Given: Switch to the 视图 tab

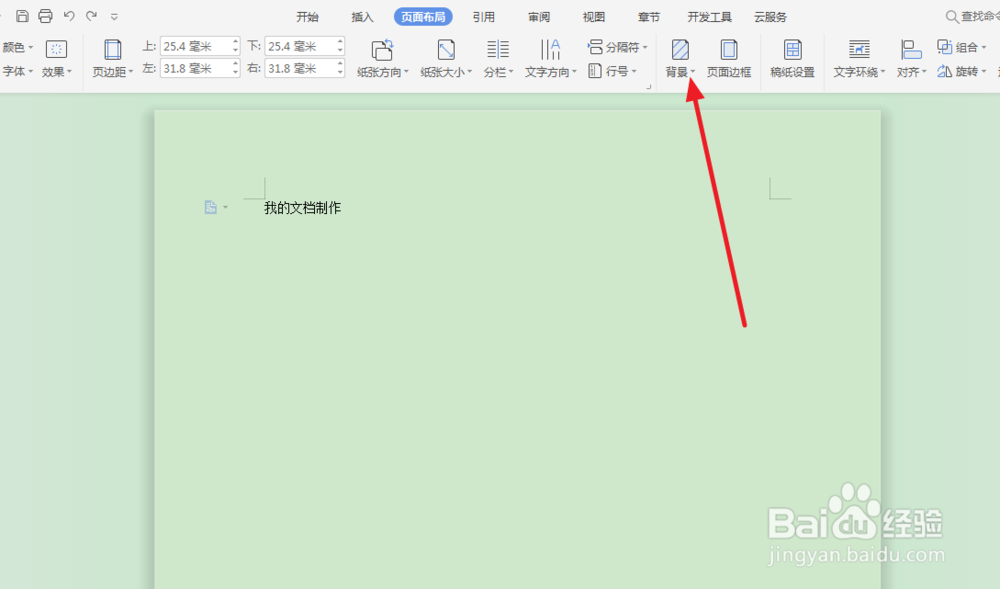Looking at the screenshot, I should click(x=594, y=17).
